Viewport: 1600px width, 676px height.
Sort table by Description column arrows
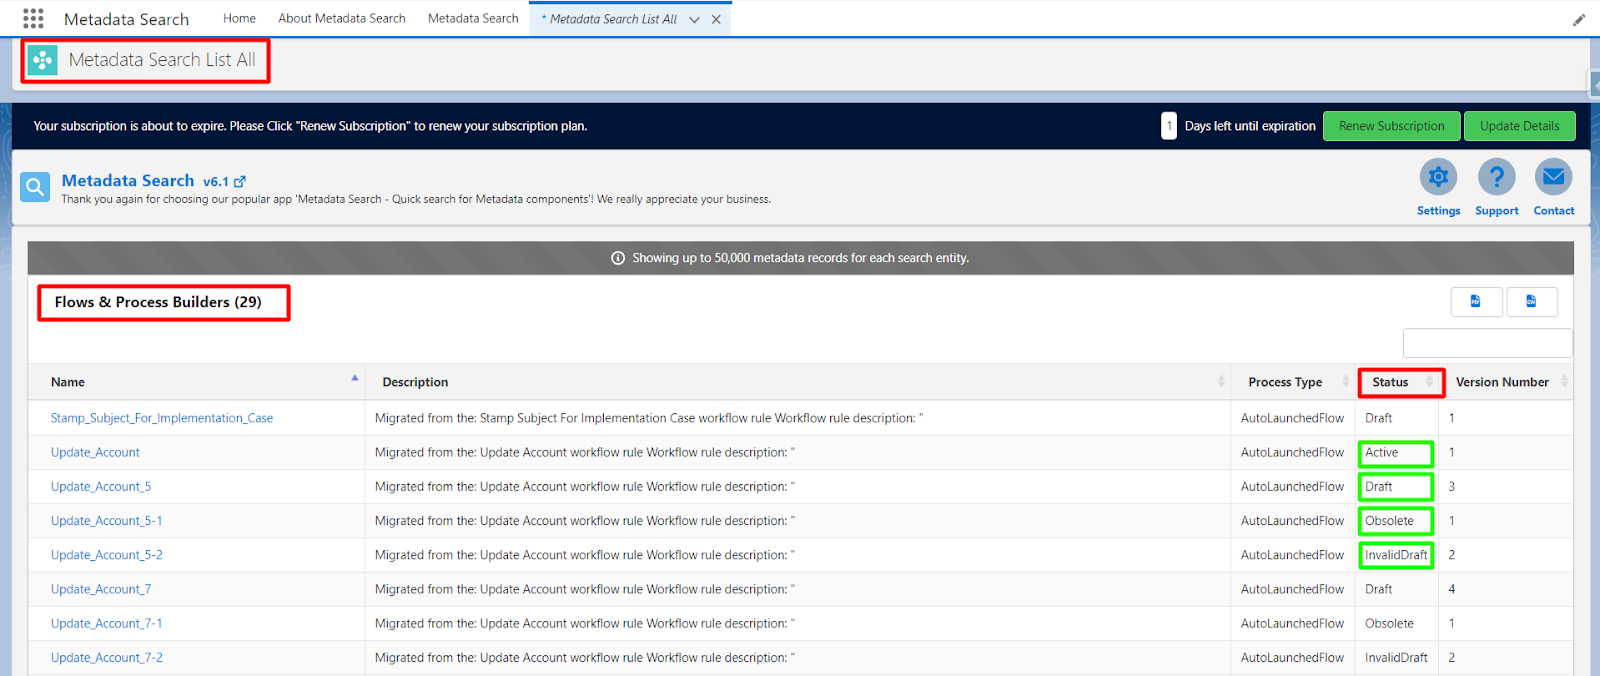coord(1221,382)
